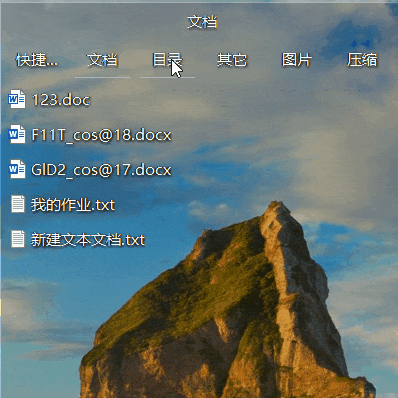Open the 快捷... tab

[x=37, y=60]
